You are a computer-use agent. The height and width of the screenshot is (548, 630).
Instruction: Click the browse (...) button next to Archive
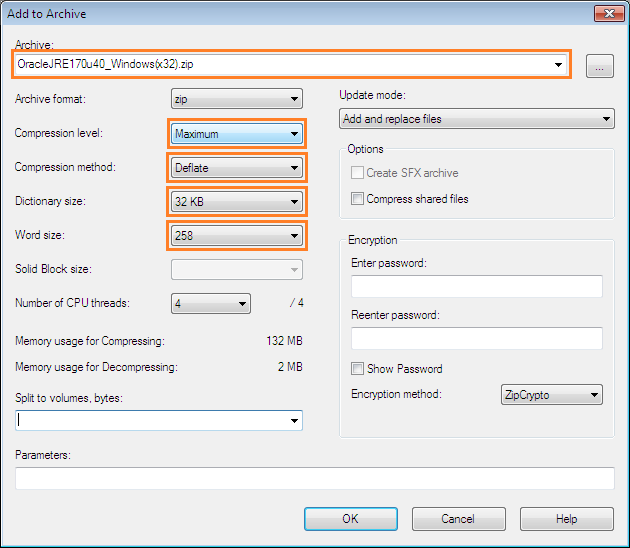pos(599,65)
